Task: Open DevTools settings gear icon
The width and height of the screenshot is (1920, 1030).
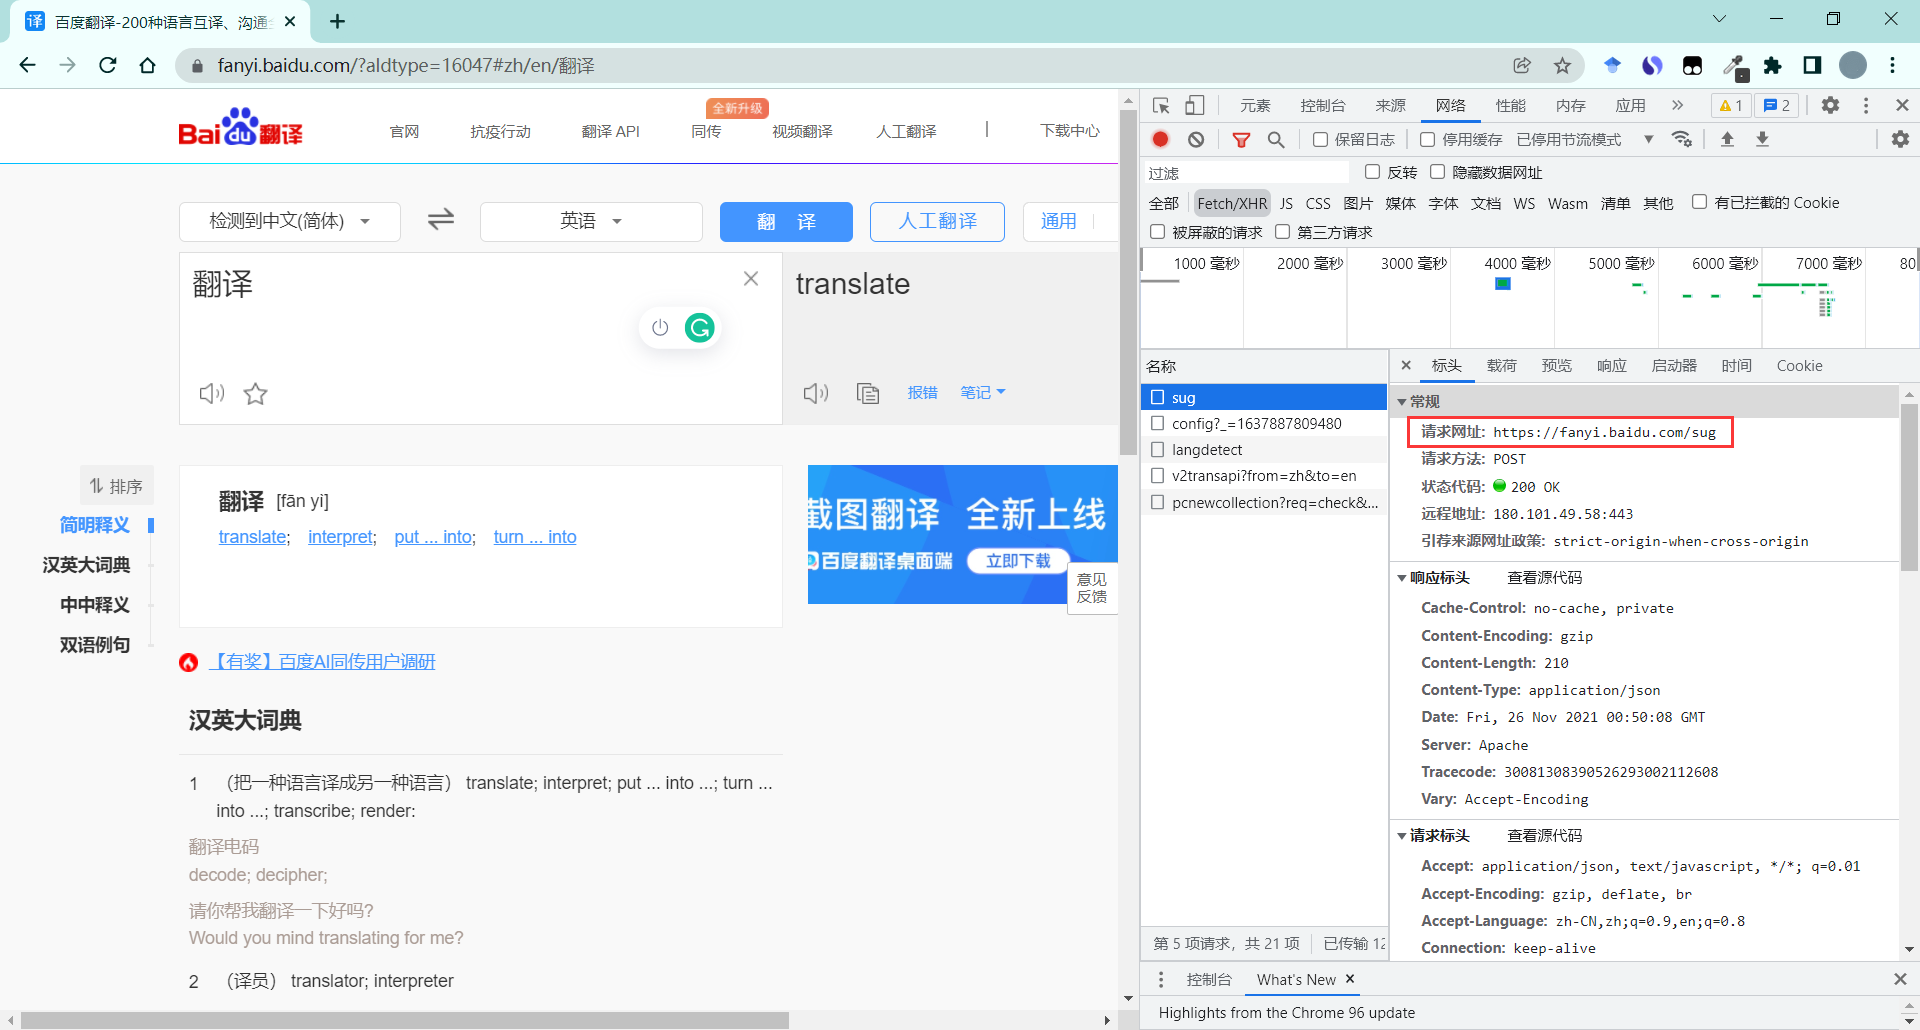Action: click(x=1830, y=106)
